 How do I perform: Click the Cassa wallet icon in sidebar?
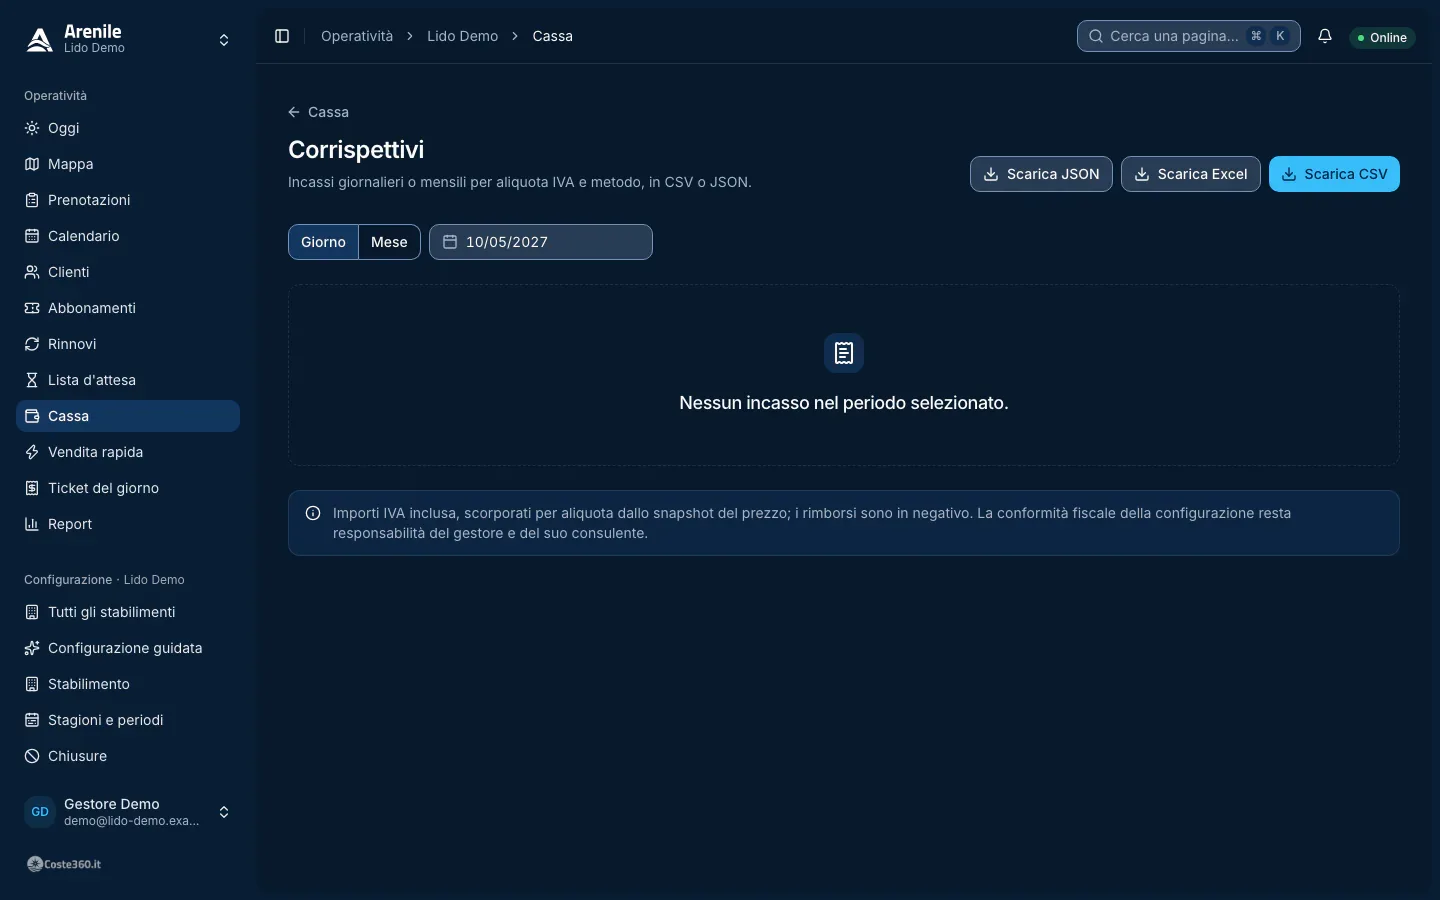[32, 416]
